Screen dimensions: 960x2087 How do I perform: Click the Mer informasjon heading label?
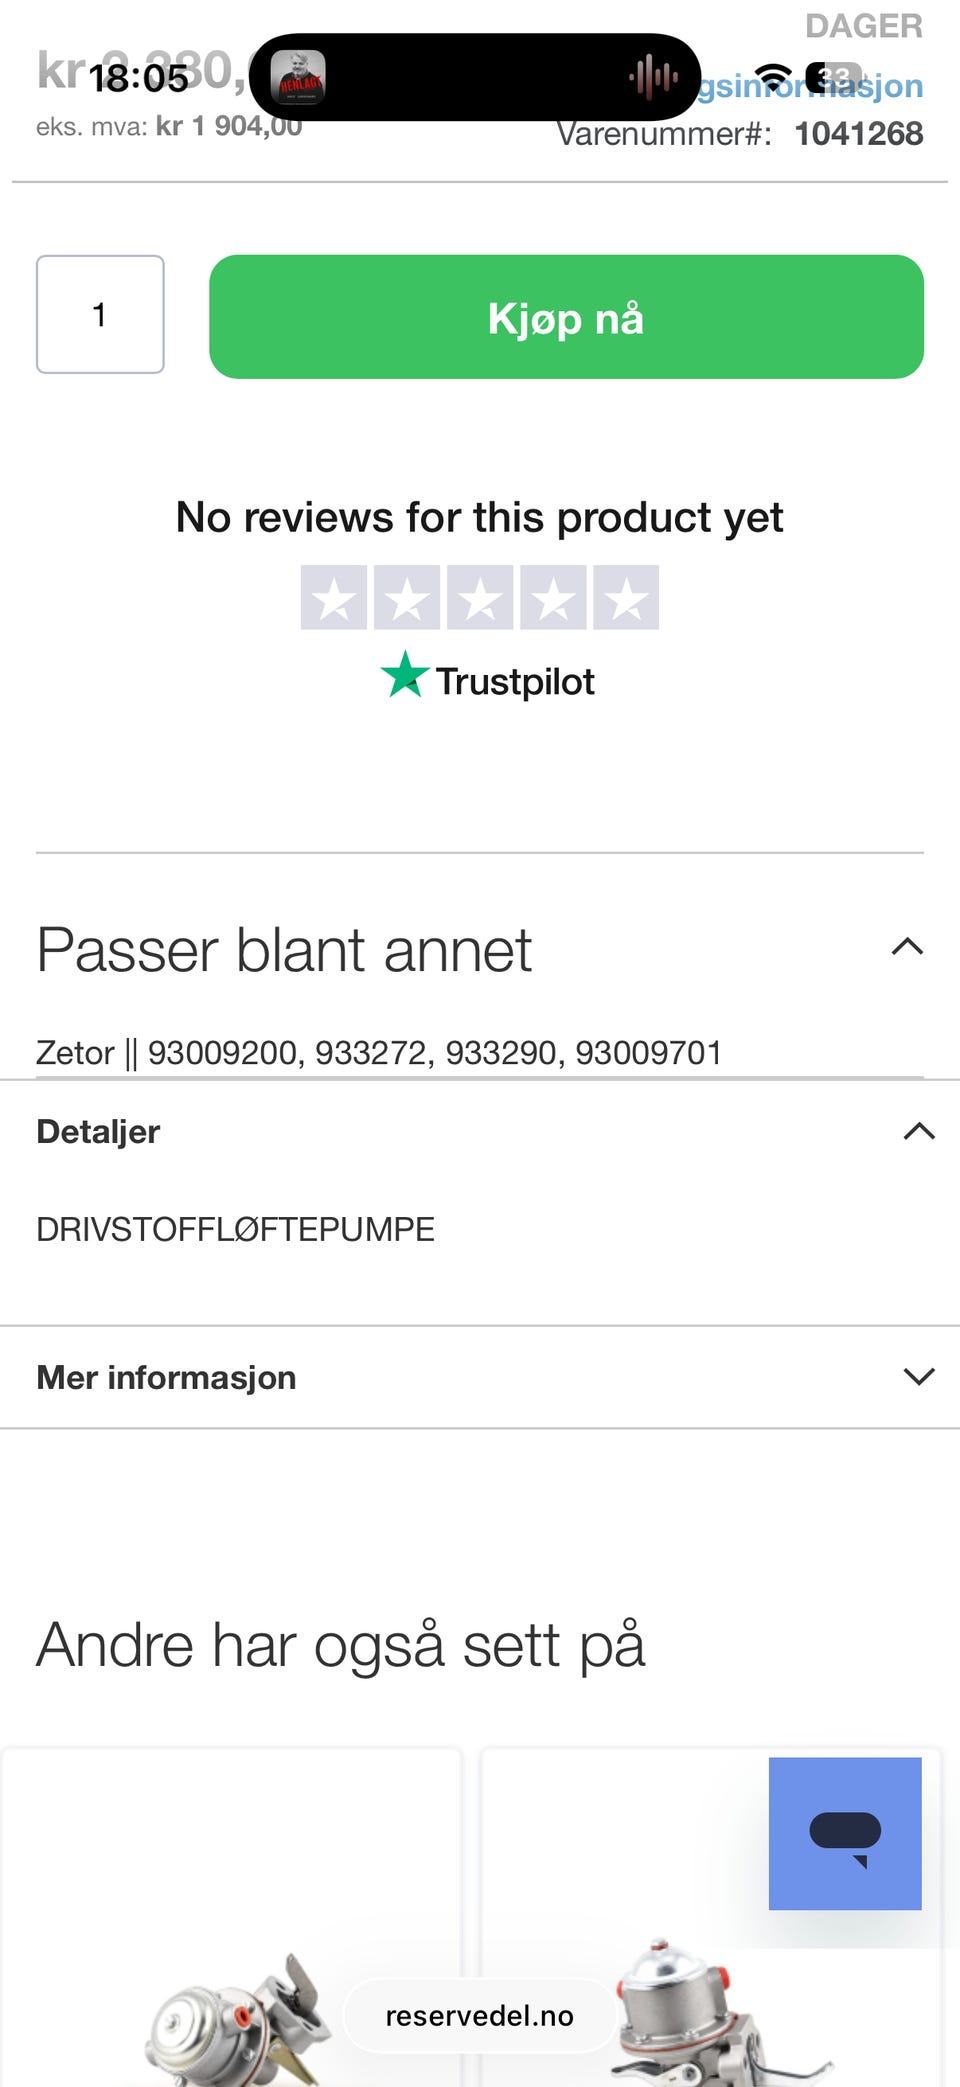coord(166,1378)
